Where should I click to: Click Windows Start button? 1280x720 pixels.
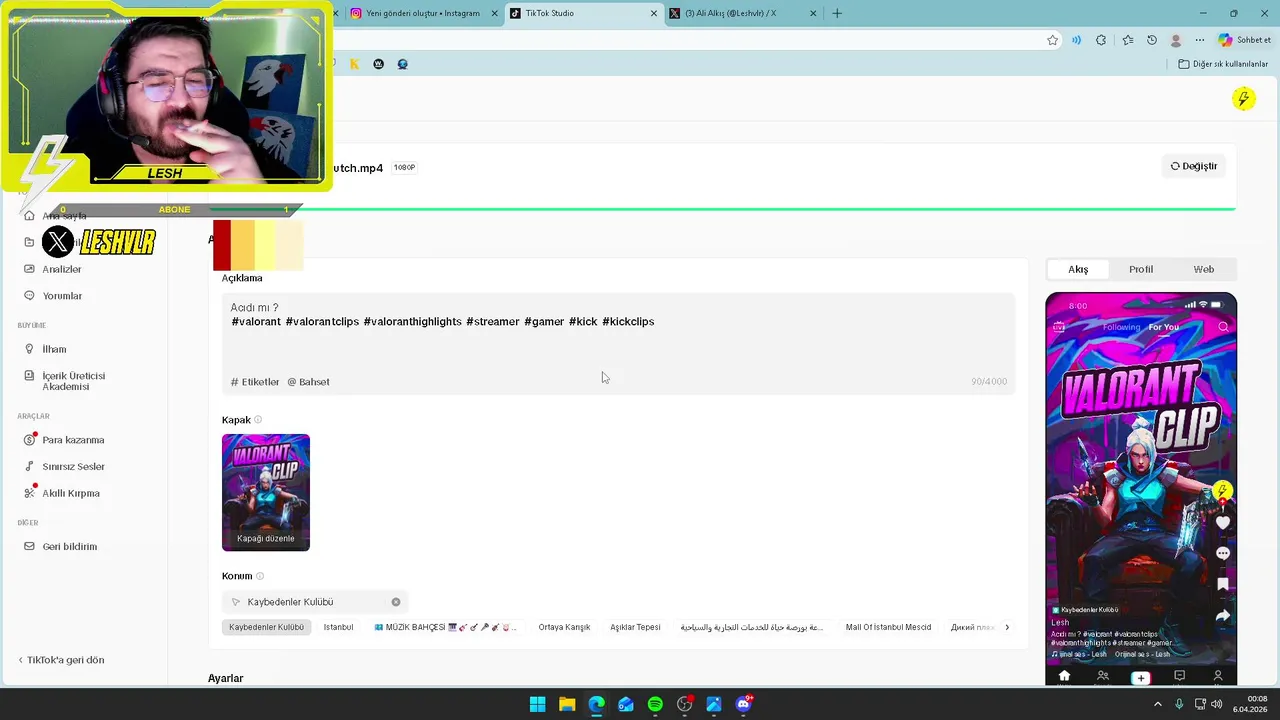click(537, 704)
